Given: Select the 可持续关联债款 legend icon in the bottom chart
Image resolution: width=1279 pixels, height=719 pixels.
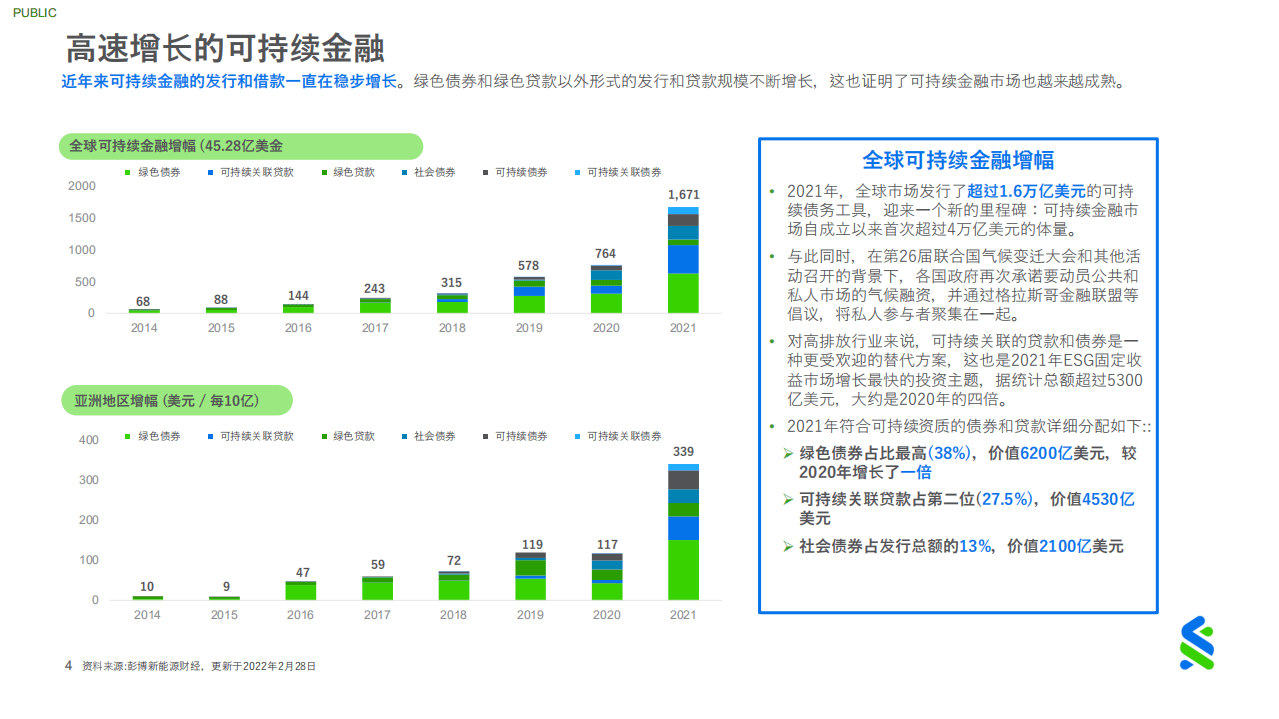Looking at the screenshot, I should 208,437.
